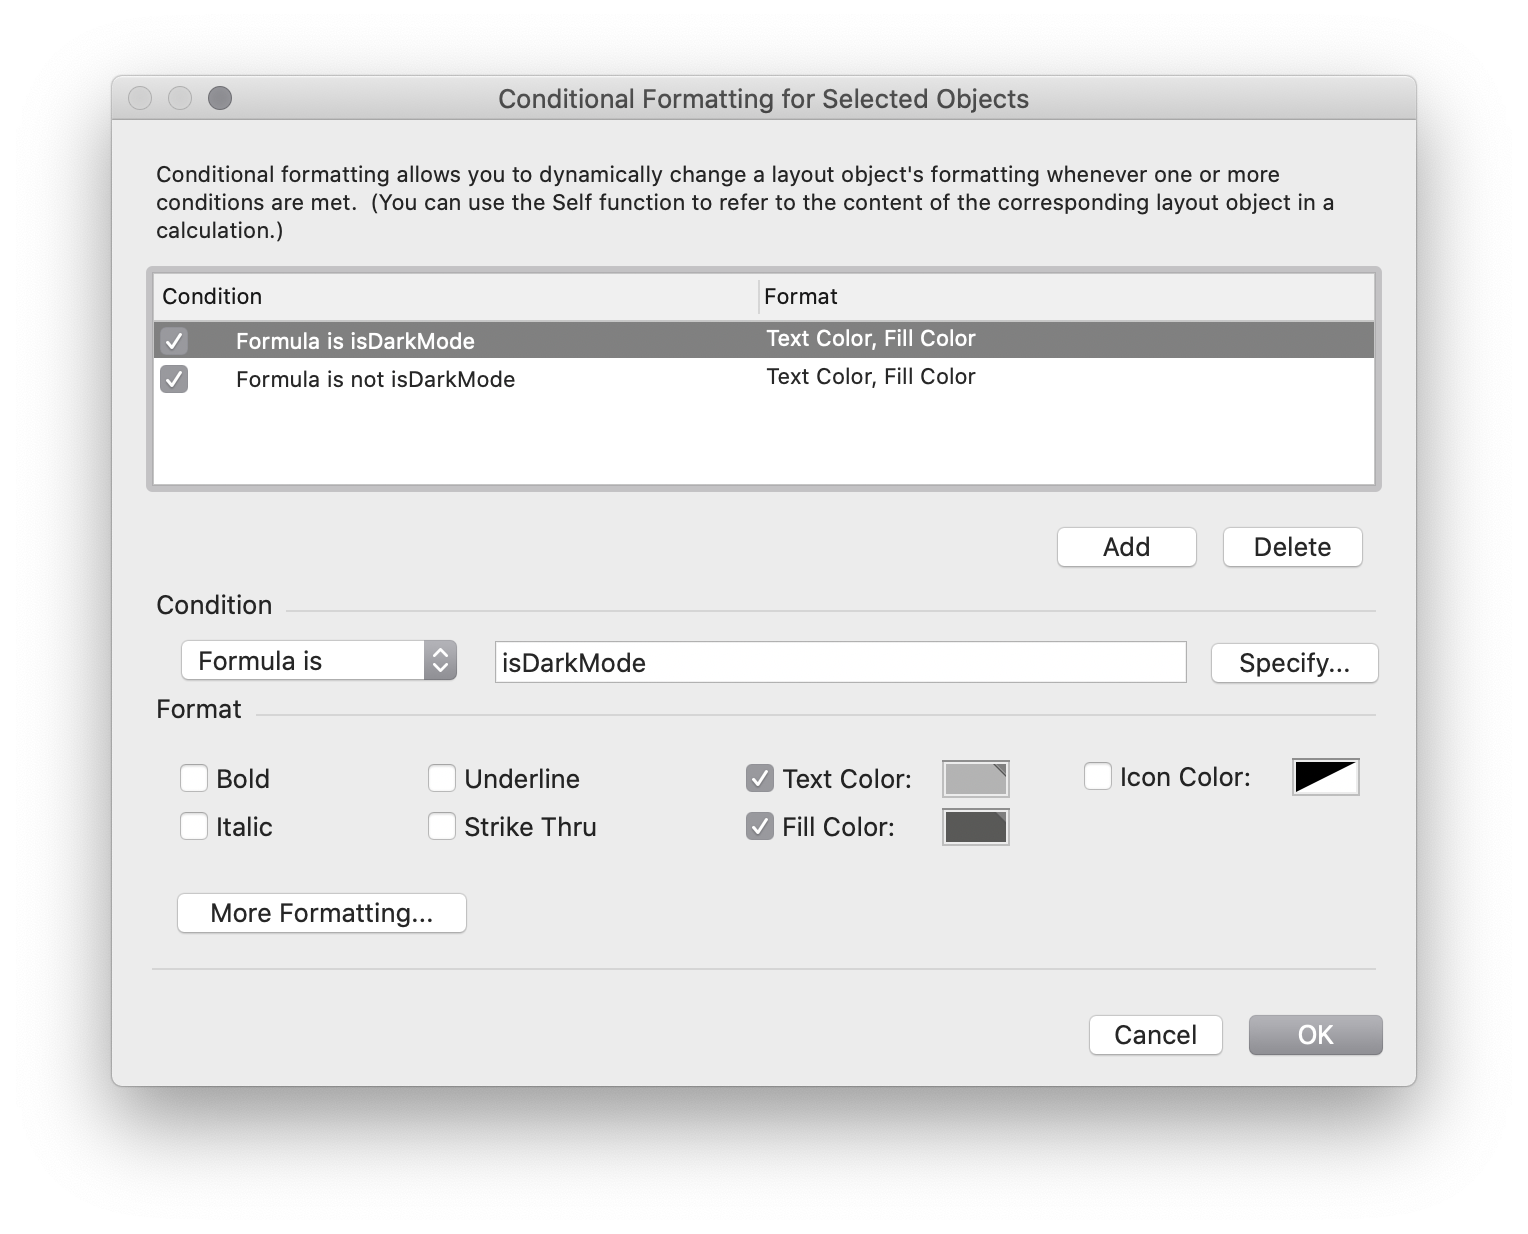Disable the Fill Color checkbox

click(759, 826)
